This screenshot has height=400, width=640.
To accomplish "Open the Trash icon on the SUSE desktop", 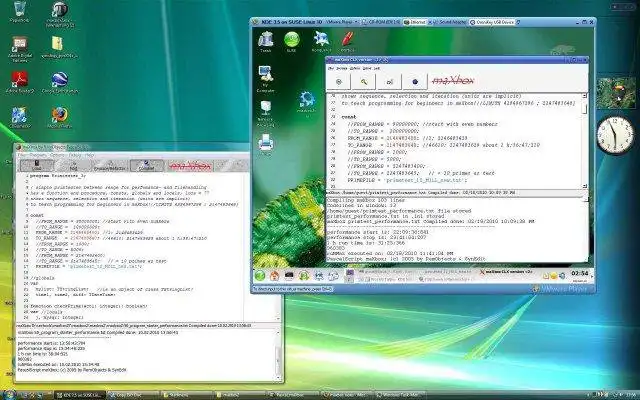I will (x=266, y=42).
